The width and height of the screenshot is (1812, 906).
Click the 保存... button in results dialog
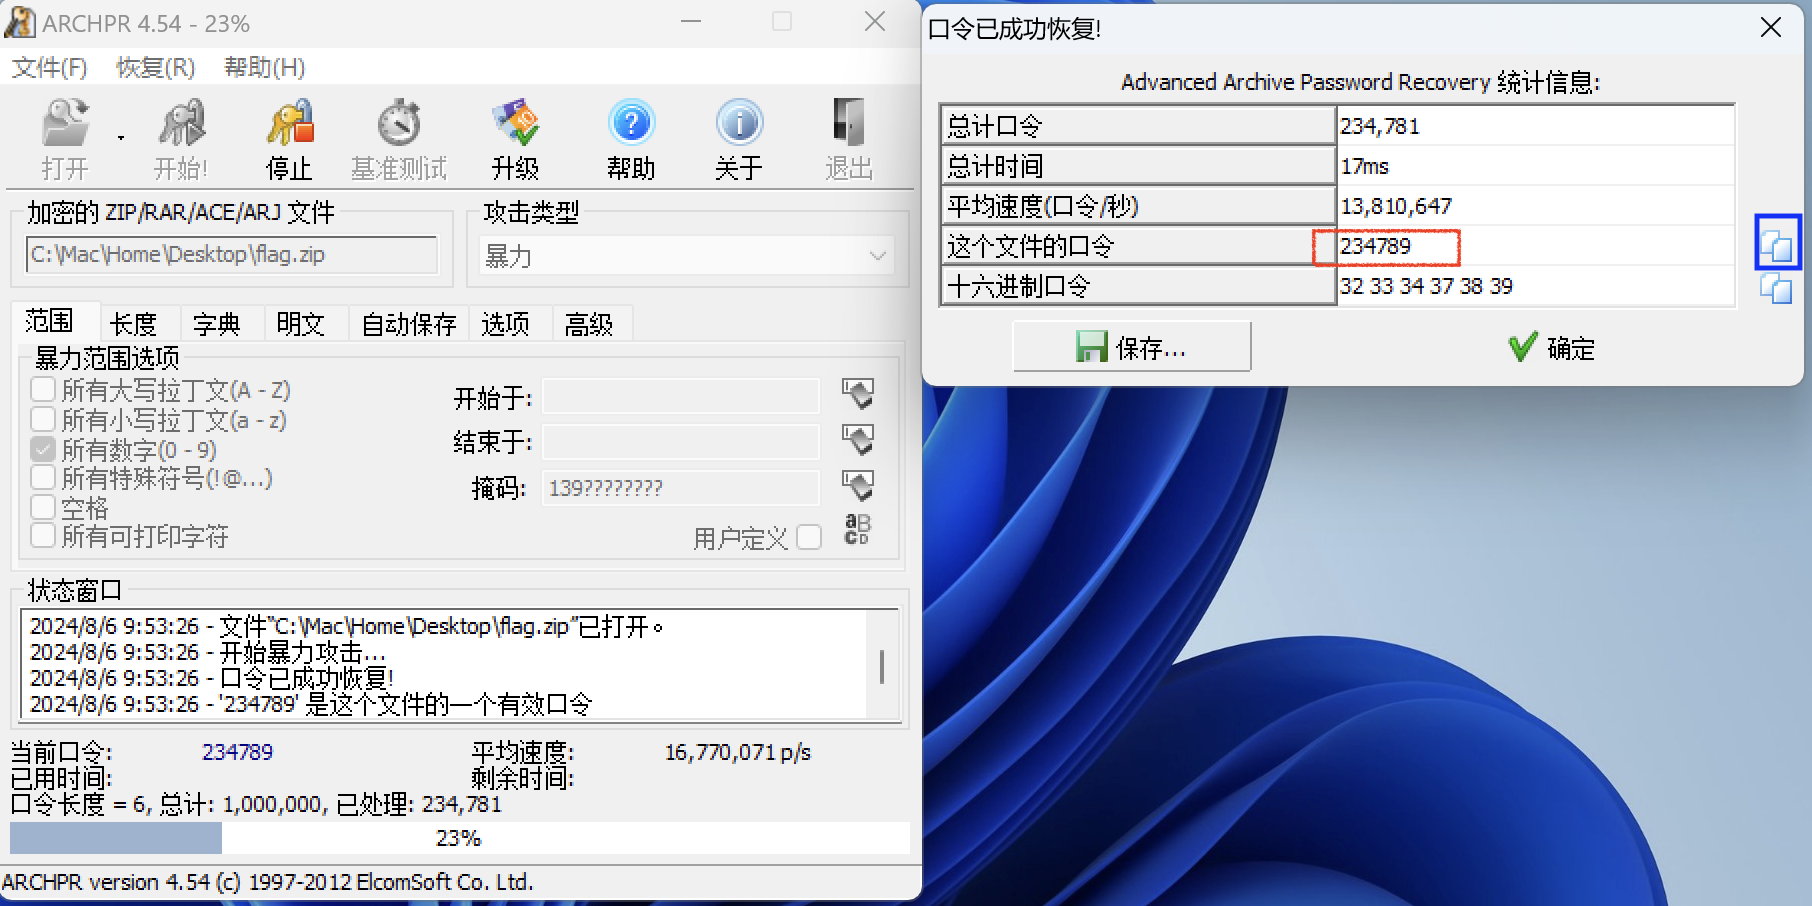point(1132,346)
